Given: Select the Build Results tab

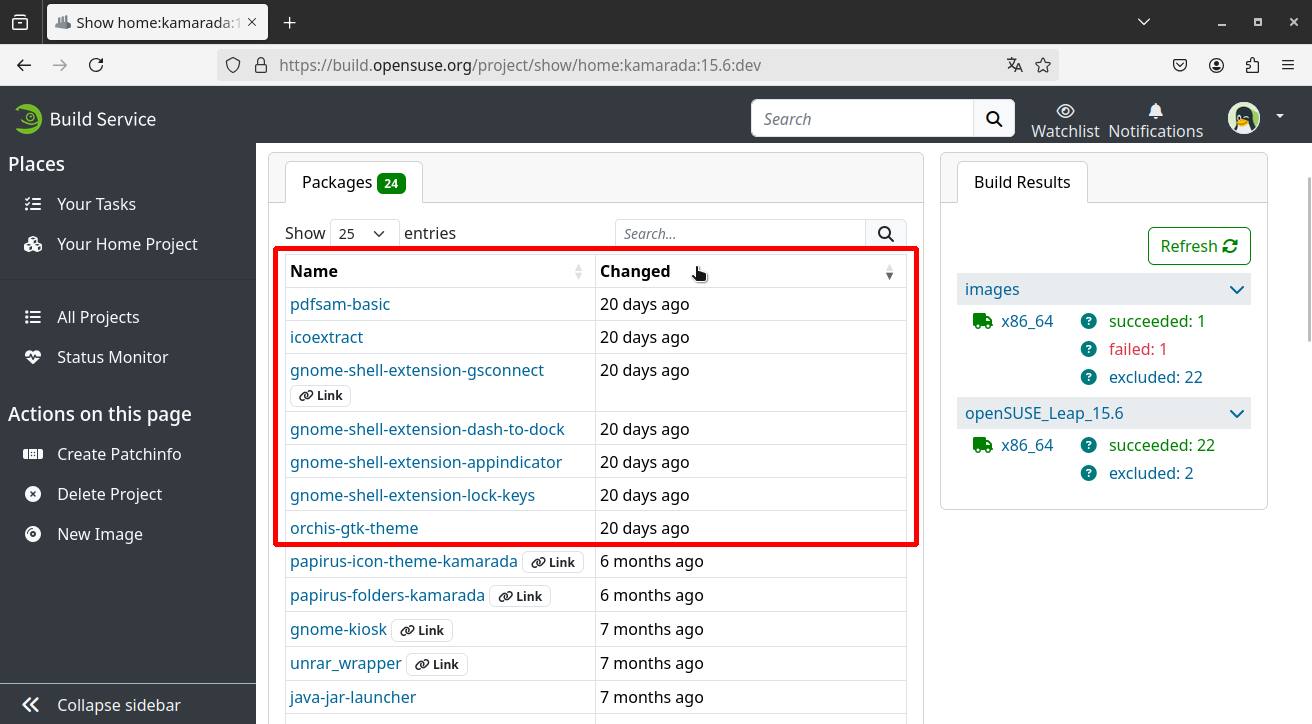Looking at the screenshot, I should click(x=1022, y=182).
